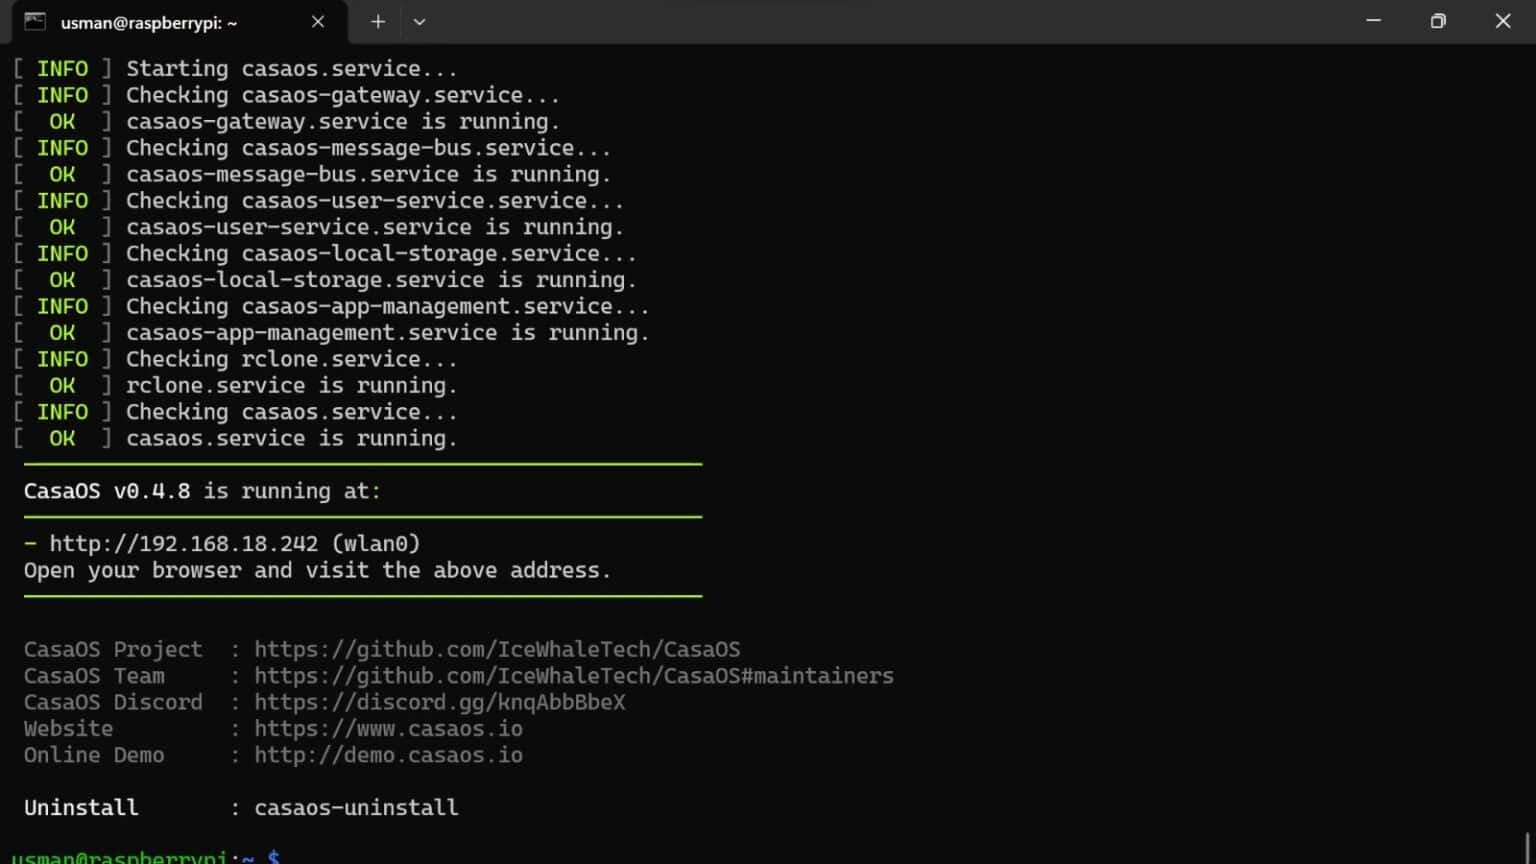Click the "rclone.service is running" log line
Viewport: 1536px width, 864px height.
(x=290, y=386)
